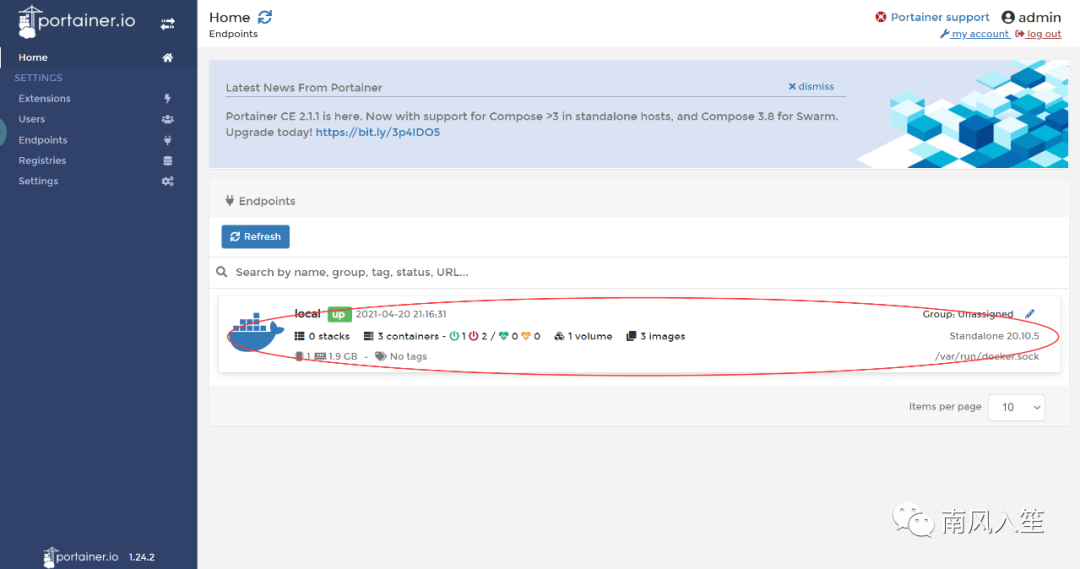Click the Home house icon in sidebar
The height and width of the screenshot is (569, 1080).
[x=167, y=58]
